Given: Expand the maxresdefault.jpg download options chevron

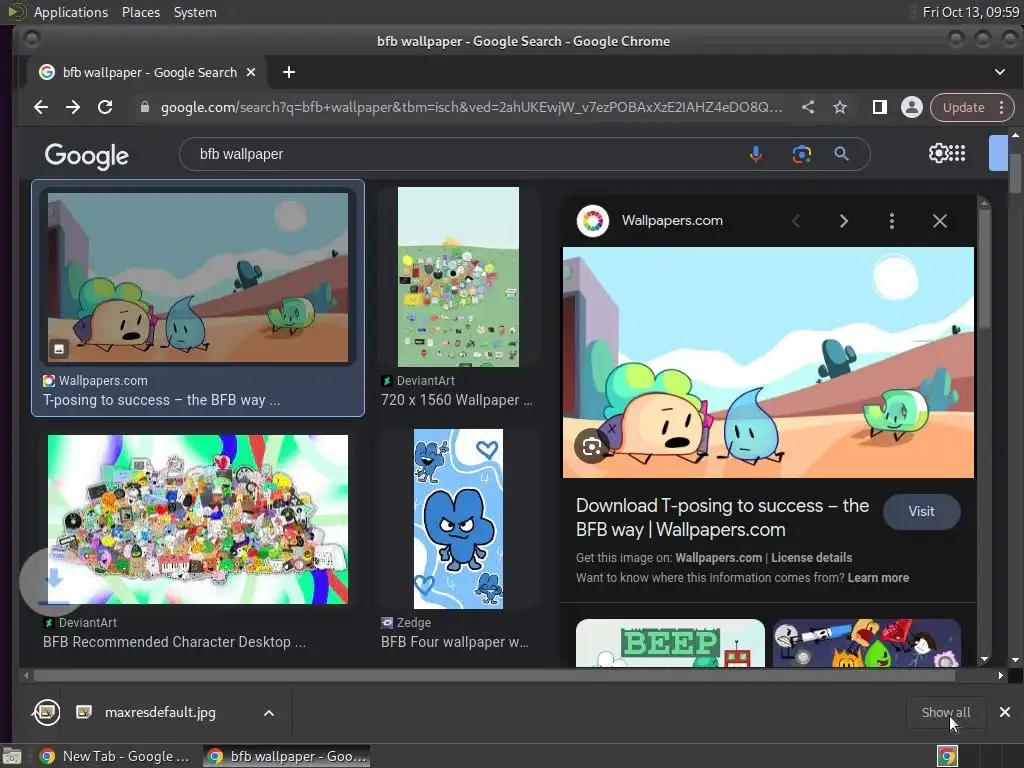Looking at the screenshot, I should point(268,712).
